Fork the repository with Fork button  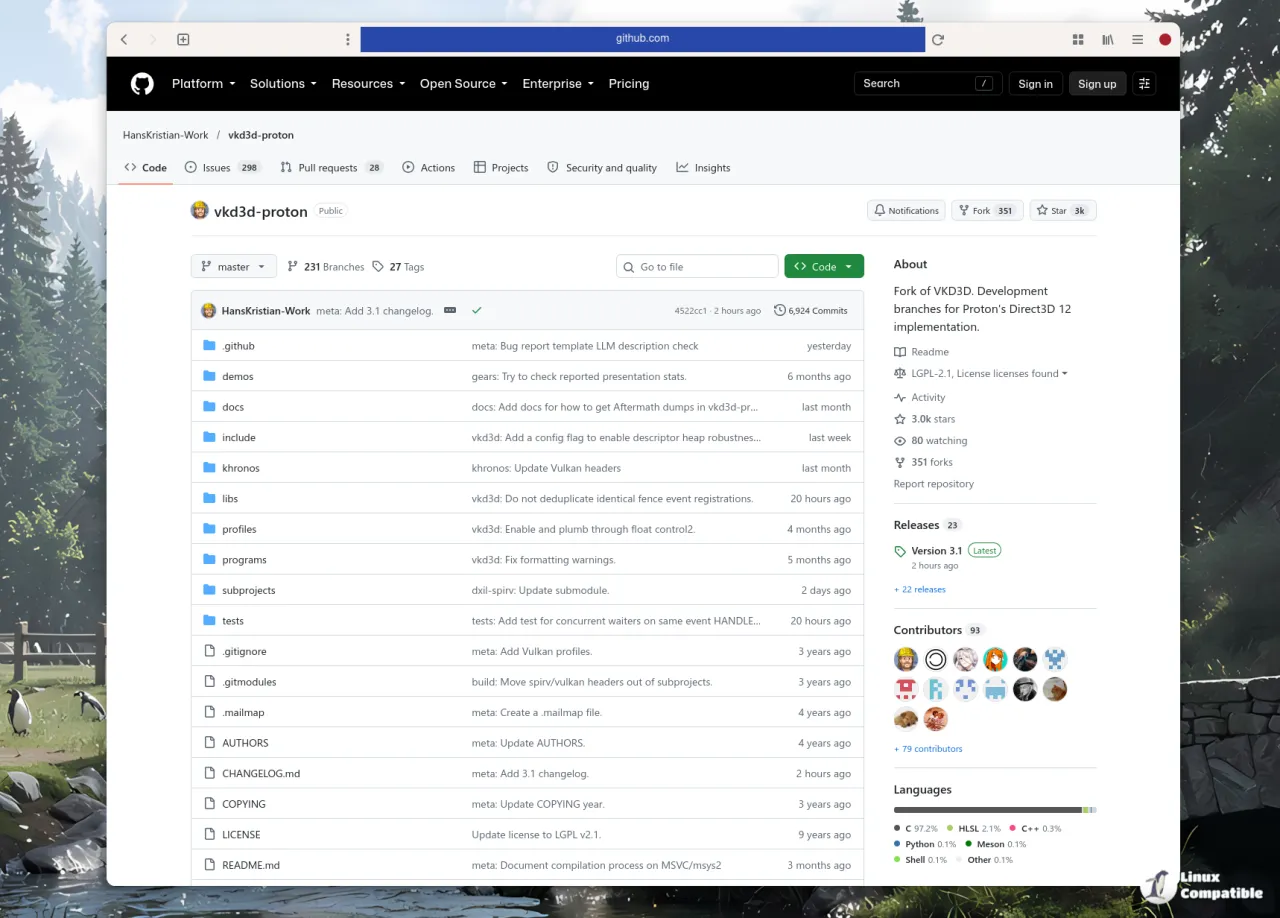coord(986,211)
